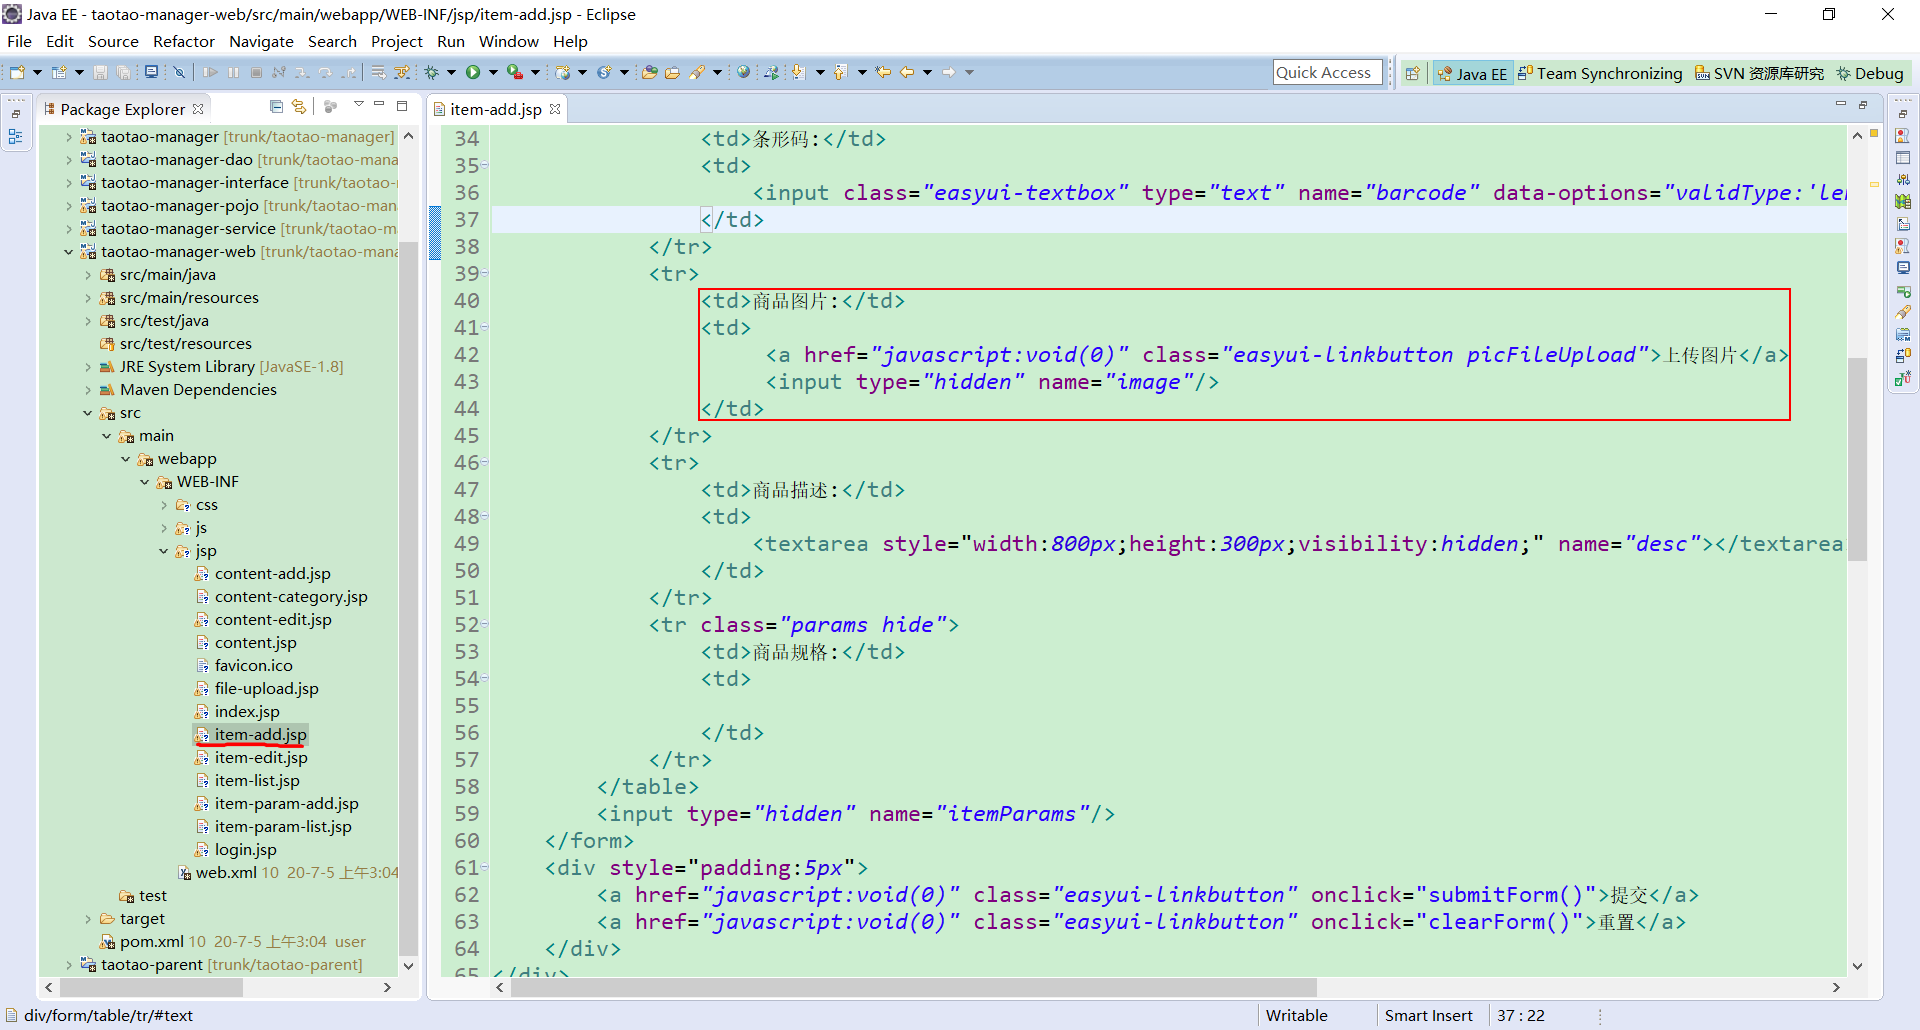The height and width of the screenshot is (1030, 1920).
Task: Open the JUnit view sidebar icon
Action: coord(1903,378)
